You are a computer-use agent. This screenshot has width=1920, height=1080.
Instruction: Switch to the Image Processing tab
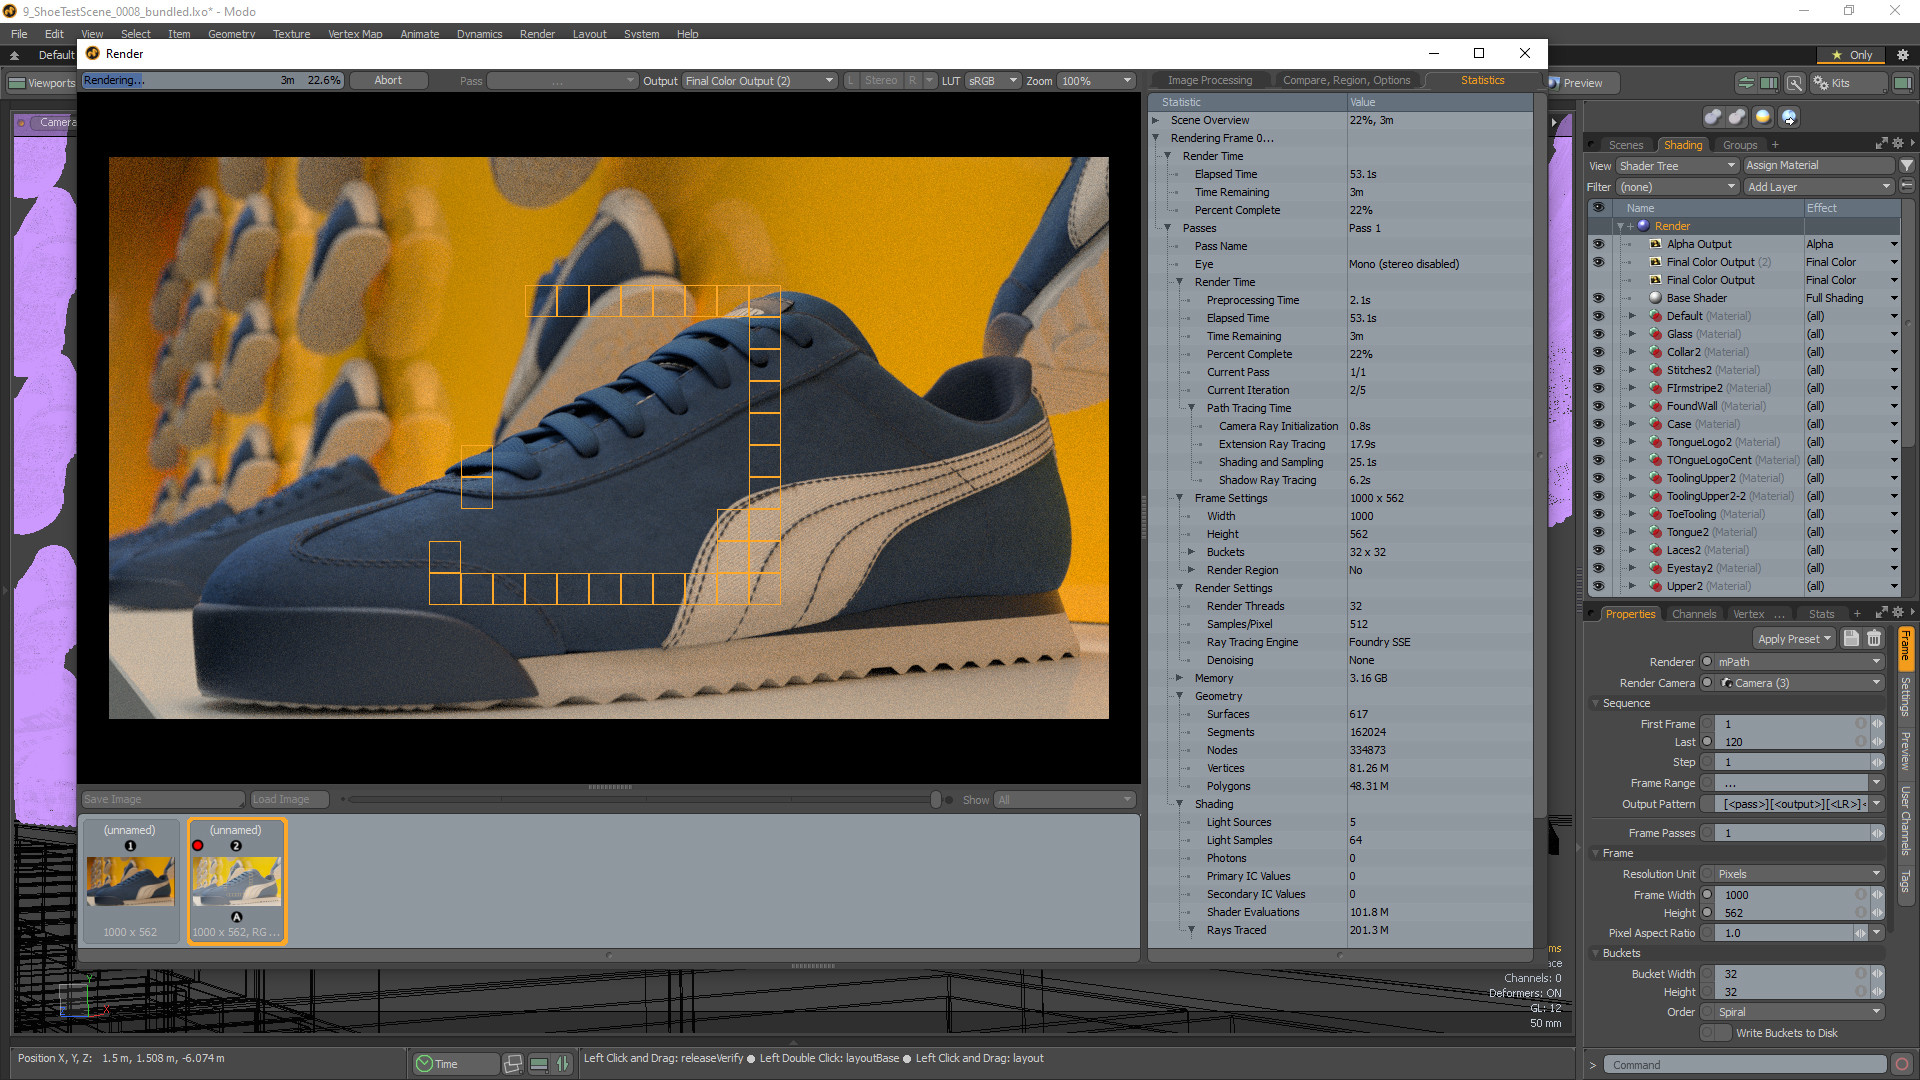pyautogui.click(x=1209, y=80)
